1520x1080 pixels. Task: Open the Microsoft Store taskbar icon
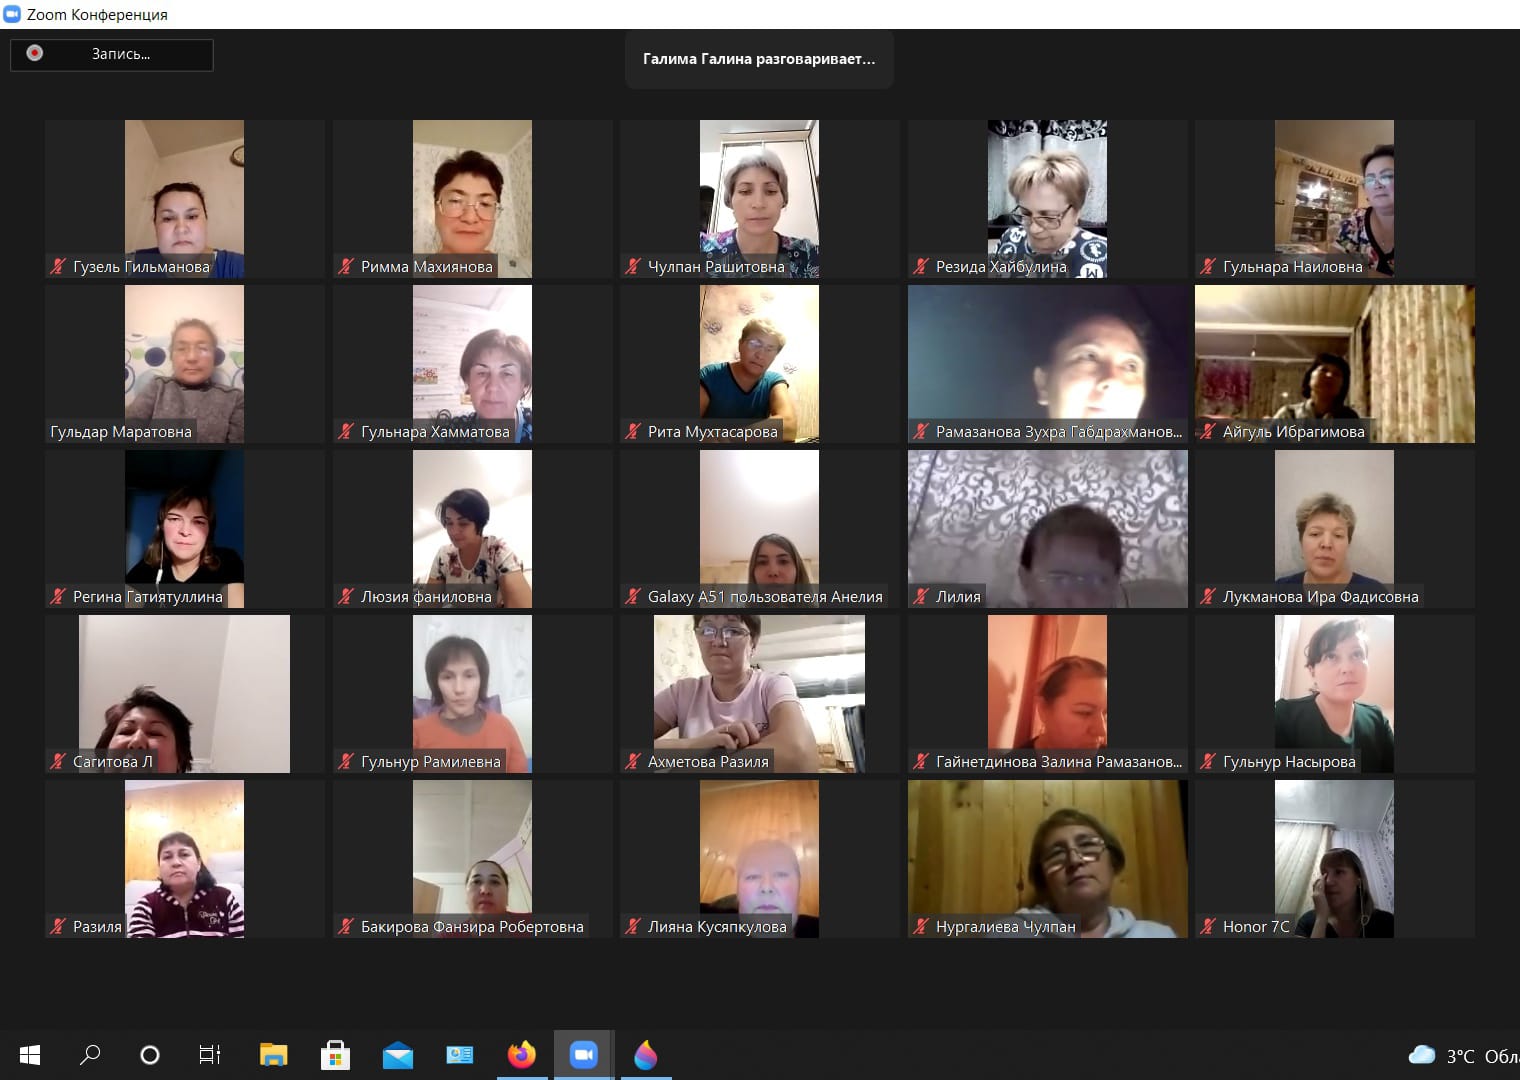pos(335,1055)
